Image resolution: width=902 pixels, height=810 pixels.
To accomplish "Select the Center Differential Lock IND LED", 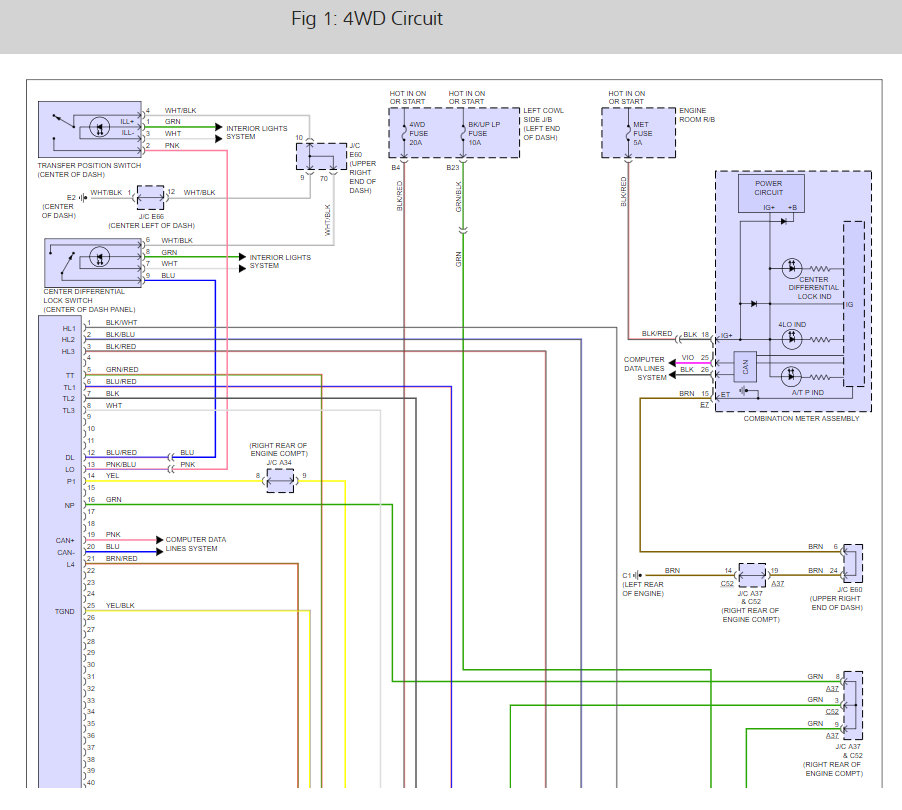I will (x=791, y=268).
